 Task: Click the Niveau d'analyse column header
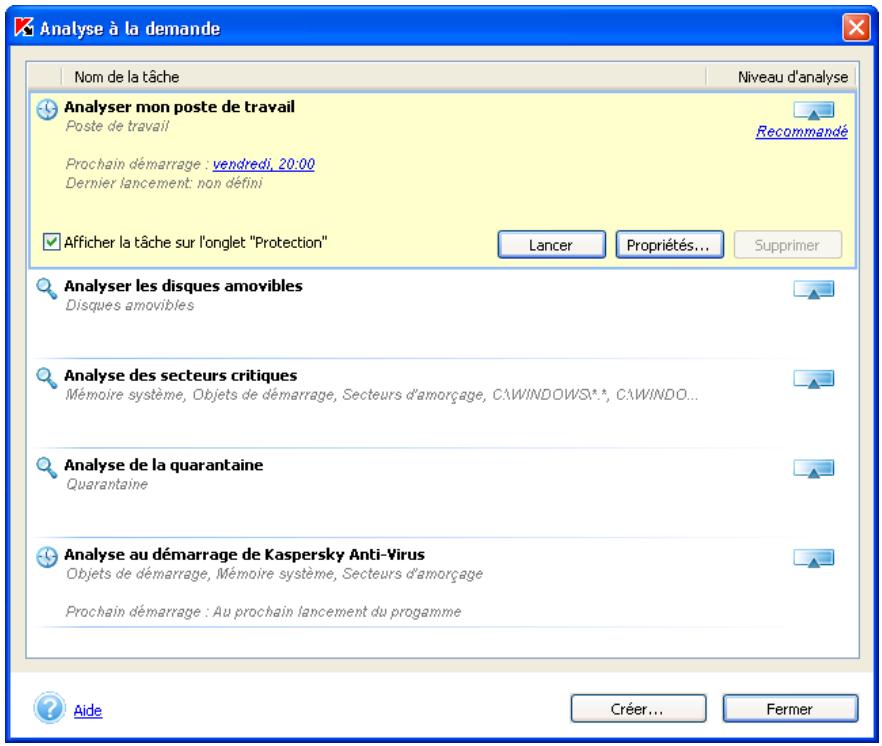pyautogui.click(x=782, y=77)
